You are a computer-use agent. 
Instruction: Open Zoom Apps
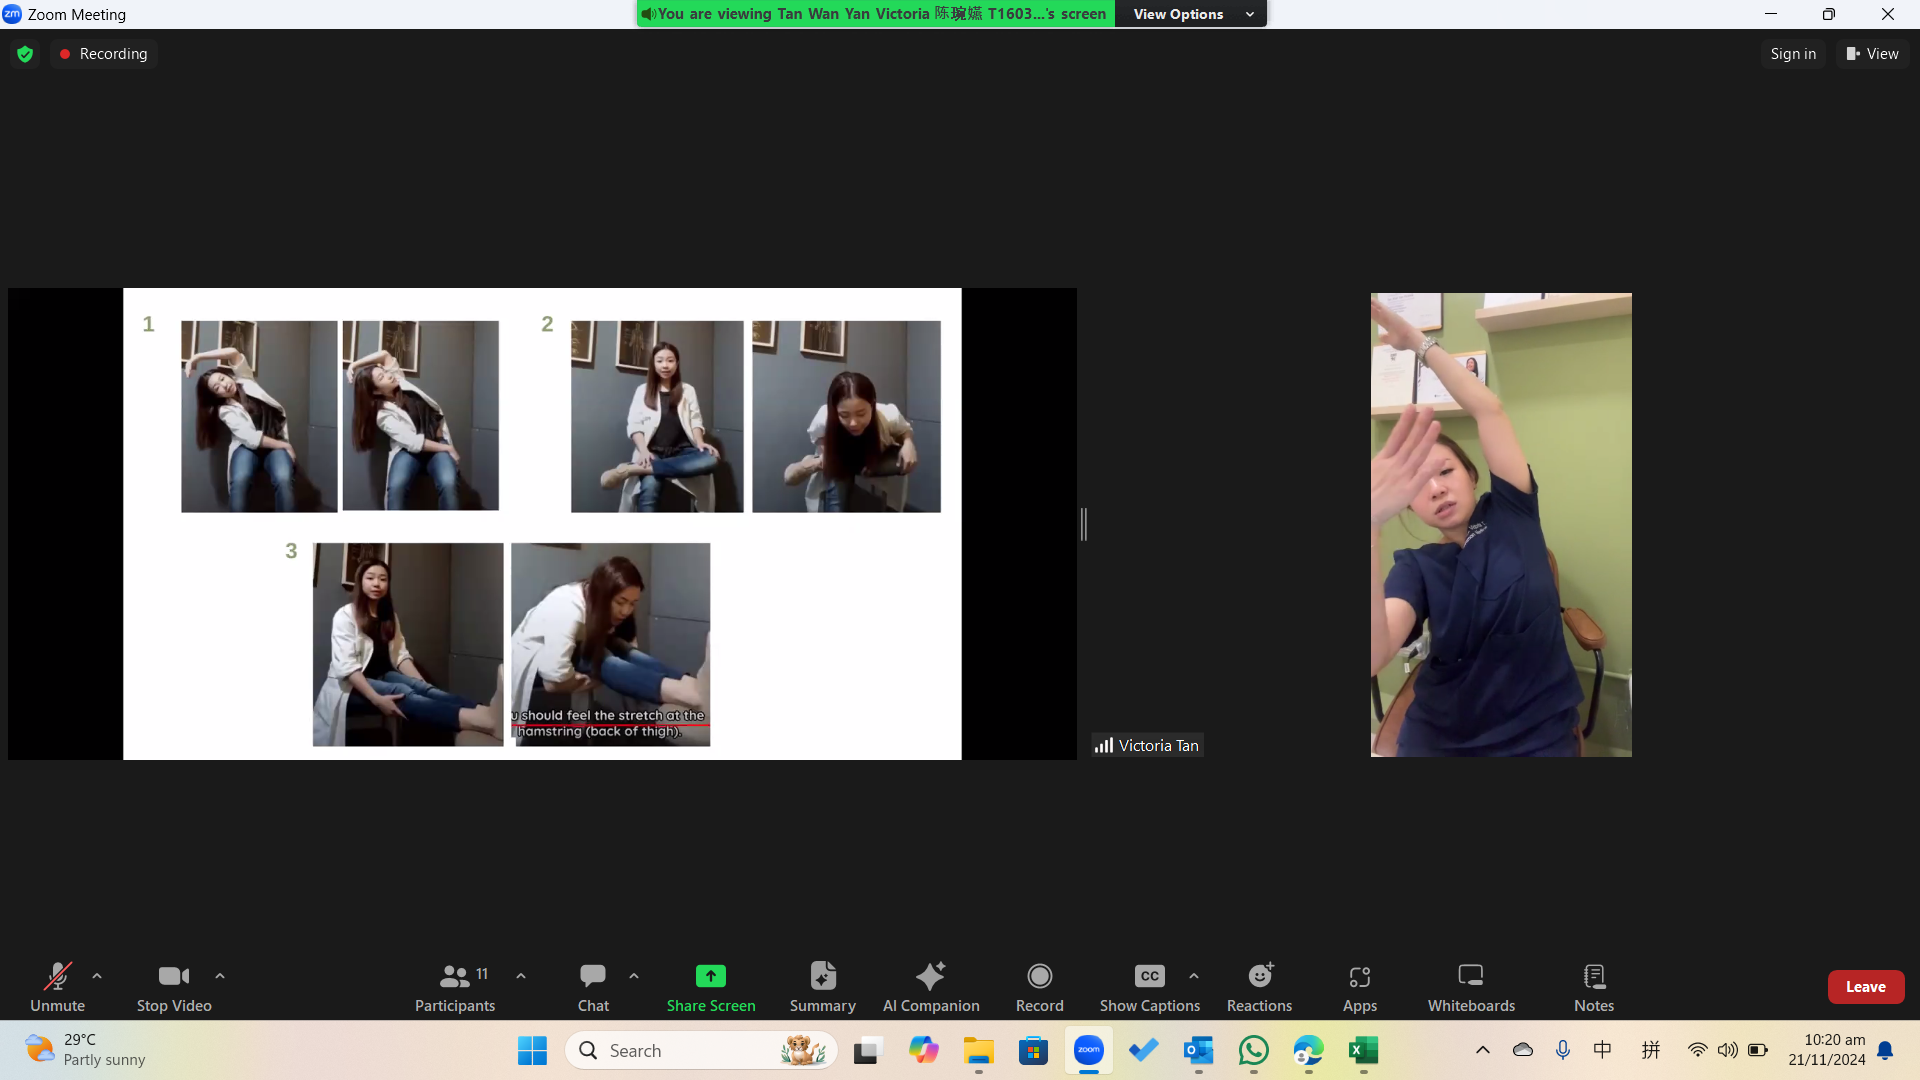click(x=1359, y=986)
